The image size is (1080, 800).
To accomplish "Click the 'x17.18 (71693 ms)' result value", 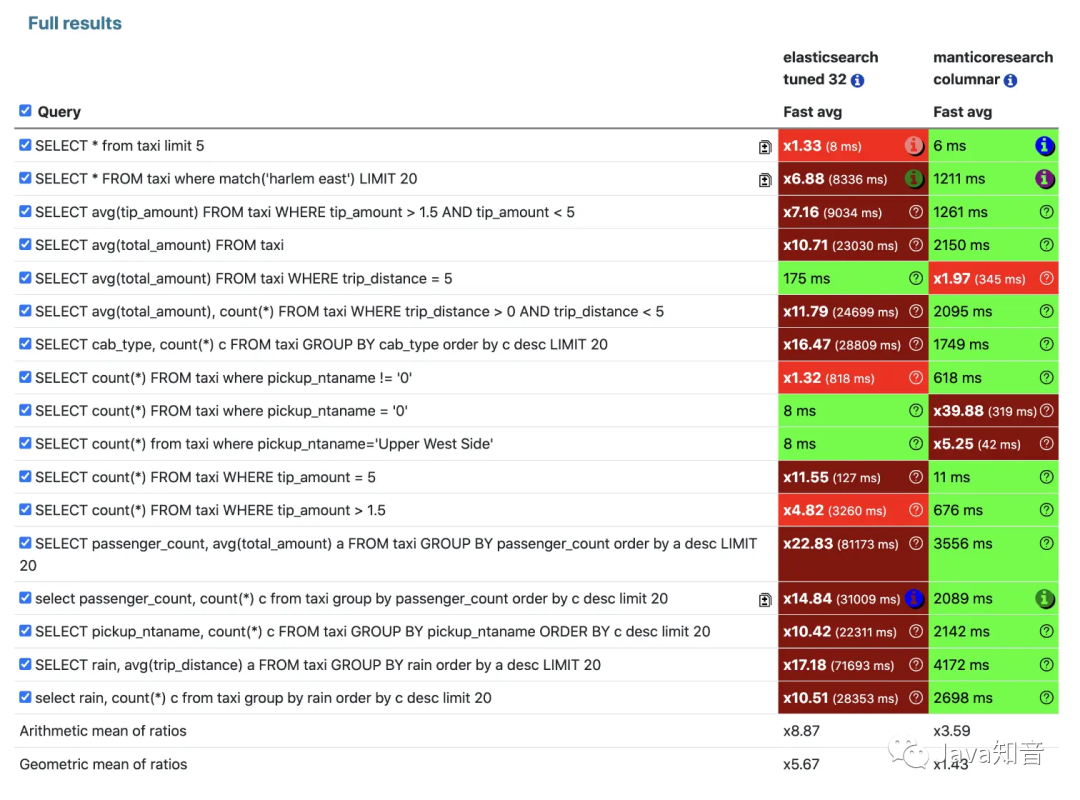I will coord(839,665).
